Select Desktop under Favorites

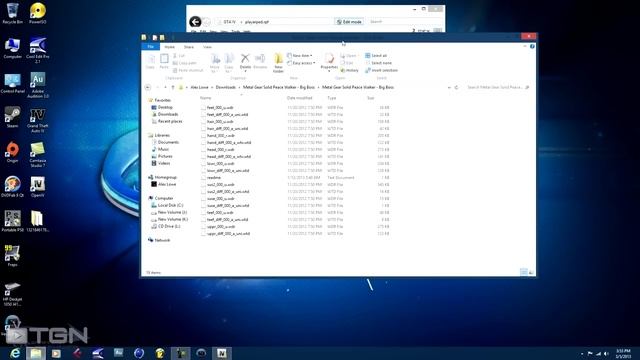pos(162,107)
